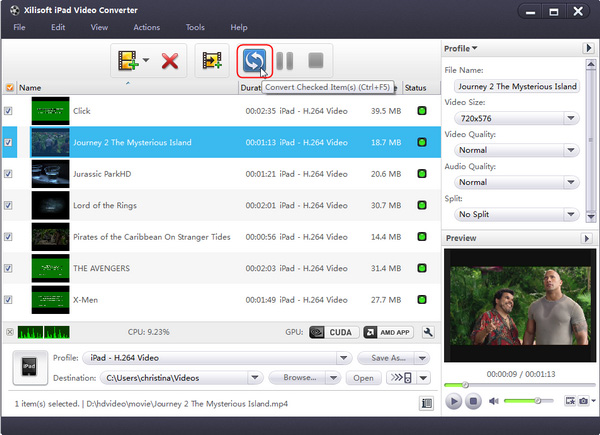
Task: Uncheck Lord of the Rings checkbox
Action: coord(8,205)
